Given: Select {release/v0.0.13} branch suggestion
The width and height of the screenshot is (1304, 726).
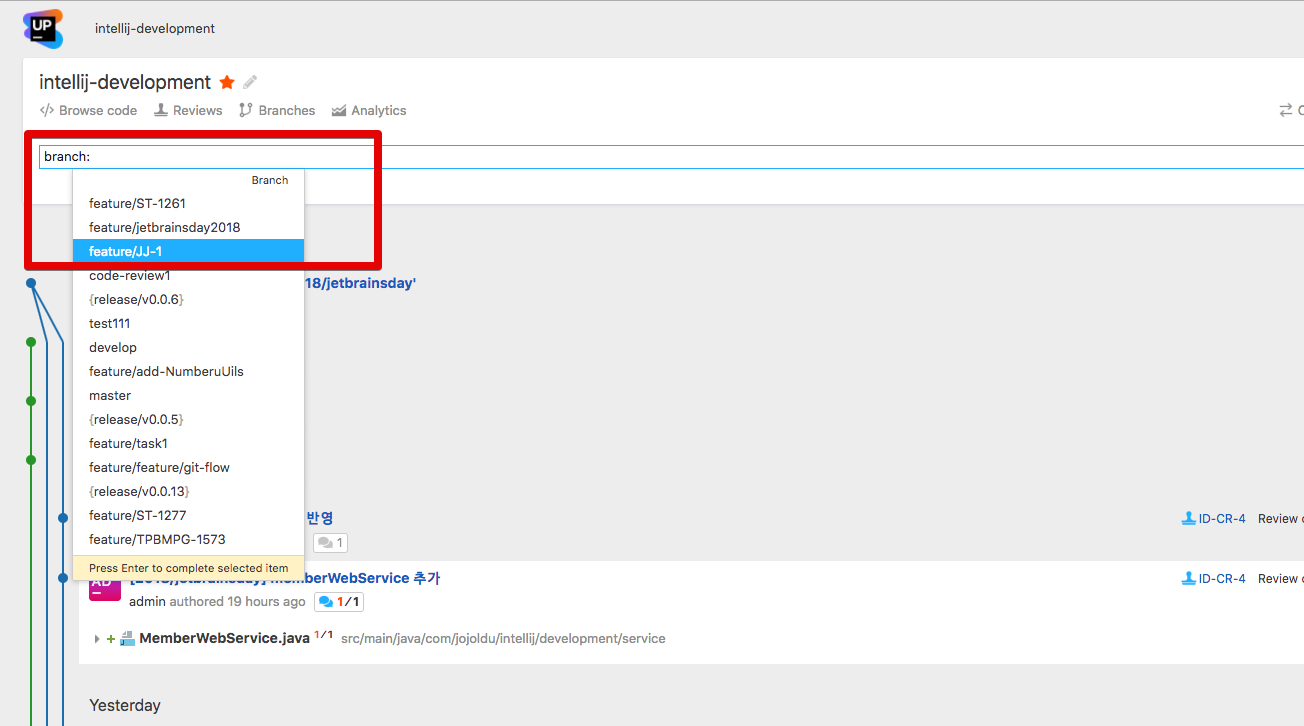Looking at the screenshot, I should [188, 491].
